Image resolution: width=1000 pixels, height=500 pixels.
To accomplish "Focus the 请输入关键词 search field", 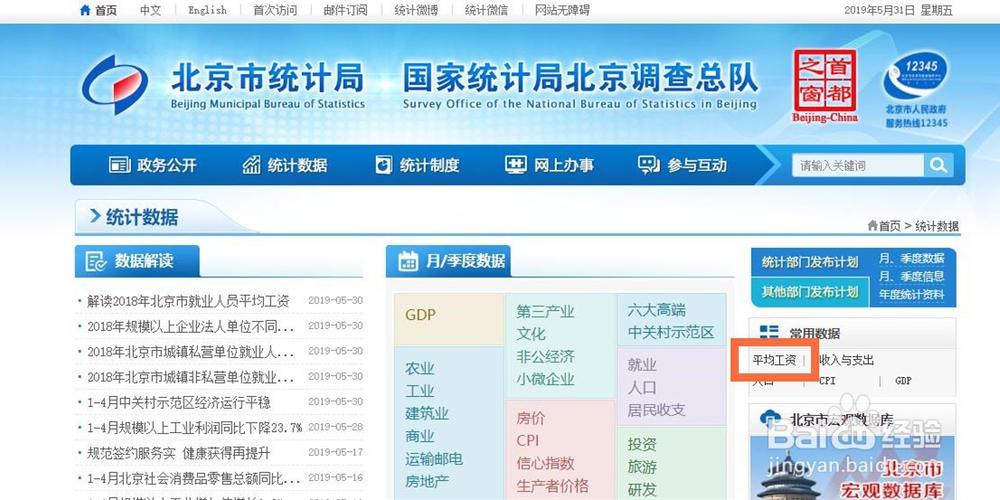I will [x=858, y=165].
